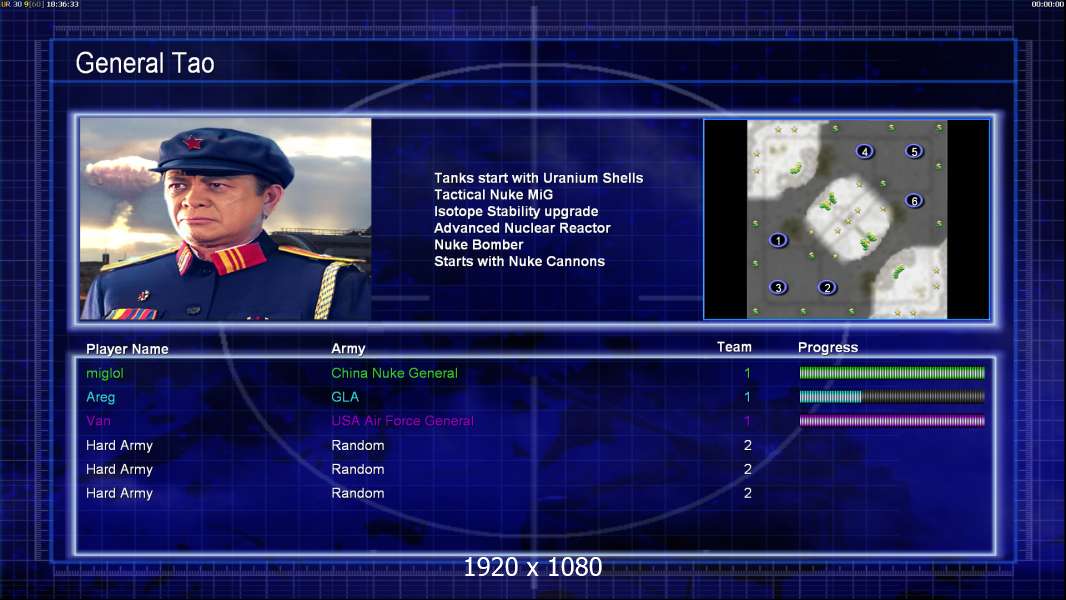Click start position marker 3 on minimap

[x=778, y=287]
